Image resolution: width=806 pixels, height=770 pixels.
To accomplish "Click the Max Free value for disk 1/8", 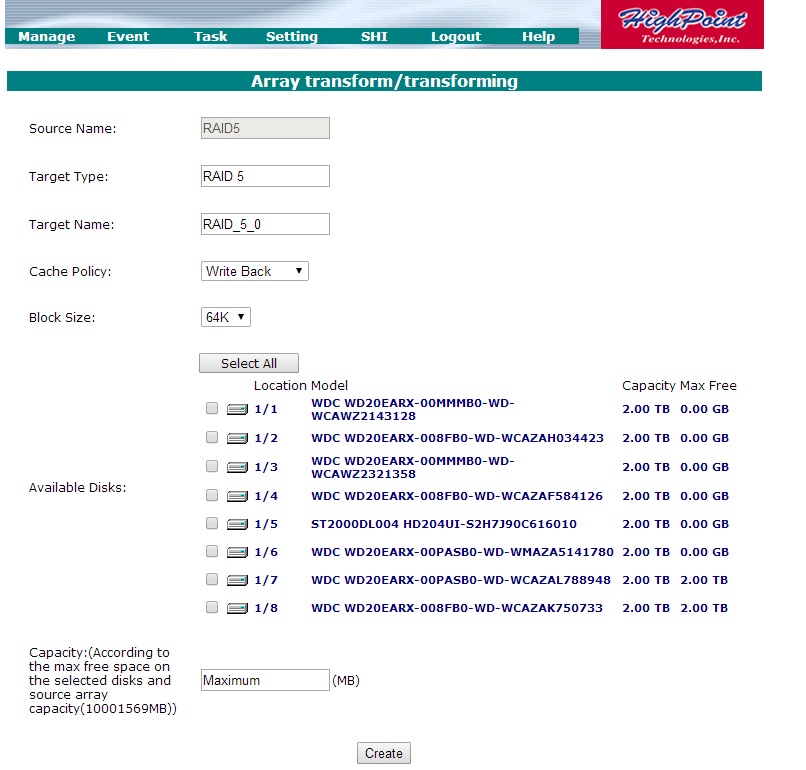I will tap(704, 608).
